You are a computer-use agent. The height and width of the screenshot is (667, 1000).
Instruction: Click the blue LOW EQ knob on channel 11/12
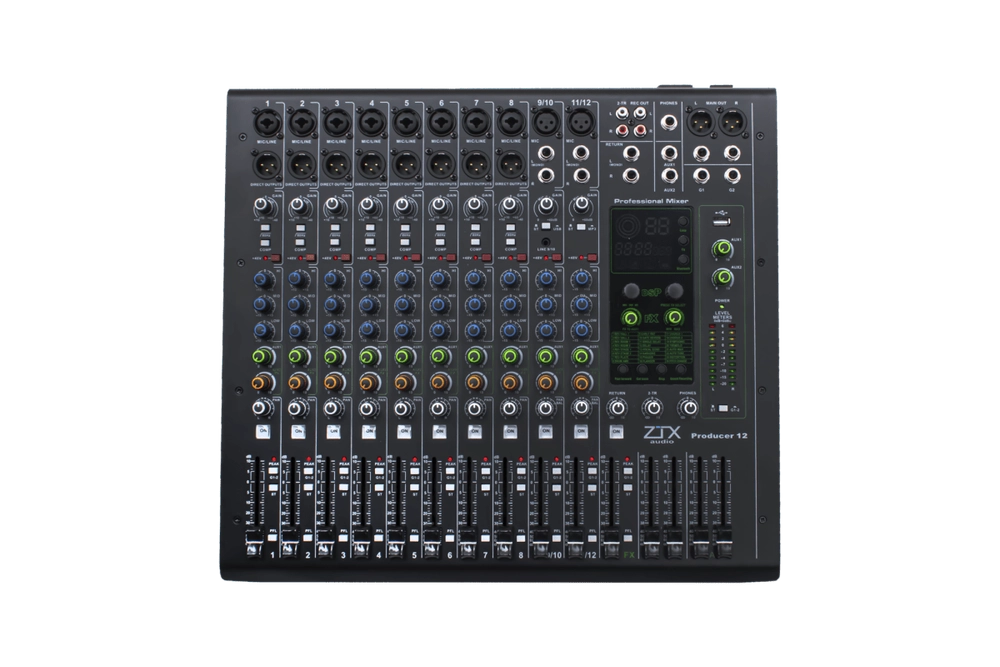[580, 330]
